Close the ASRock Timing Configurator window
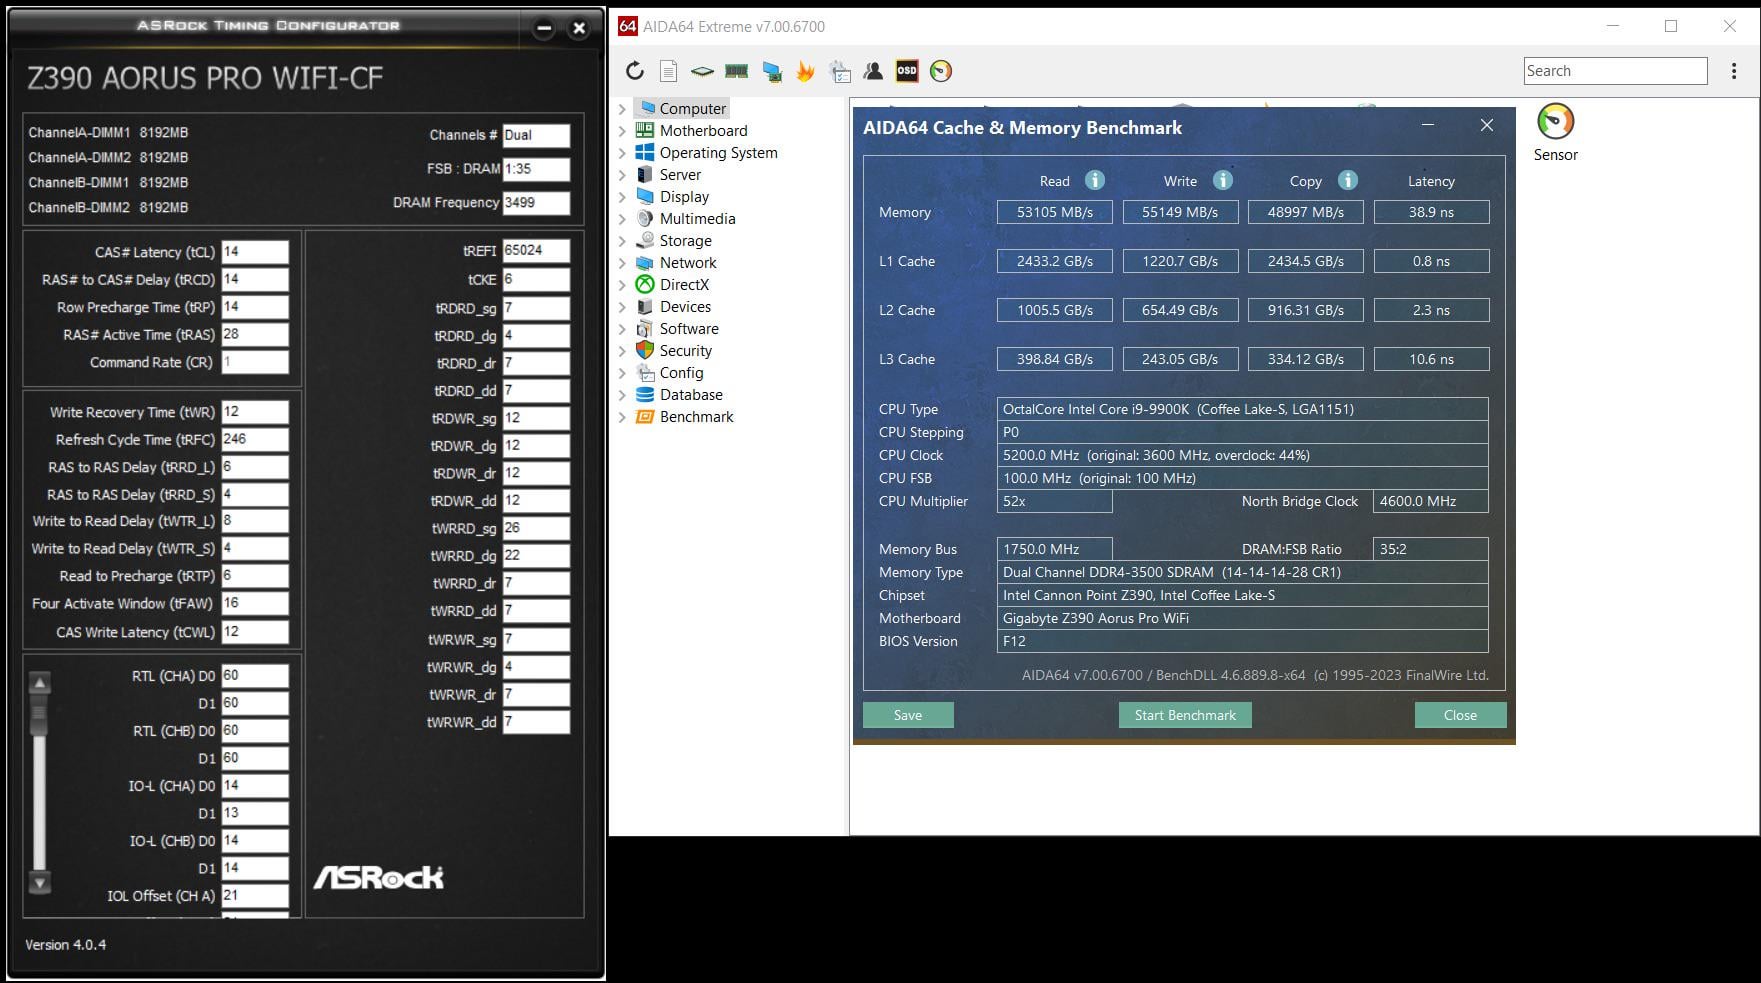The width and height of the screenshot is (1761, 983). (x=579, y=28)
